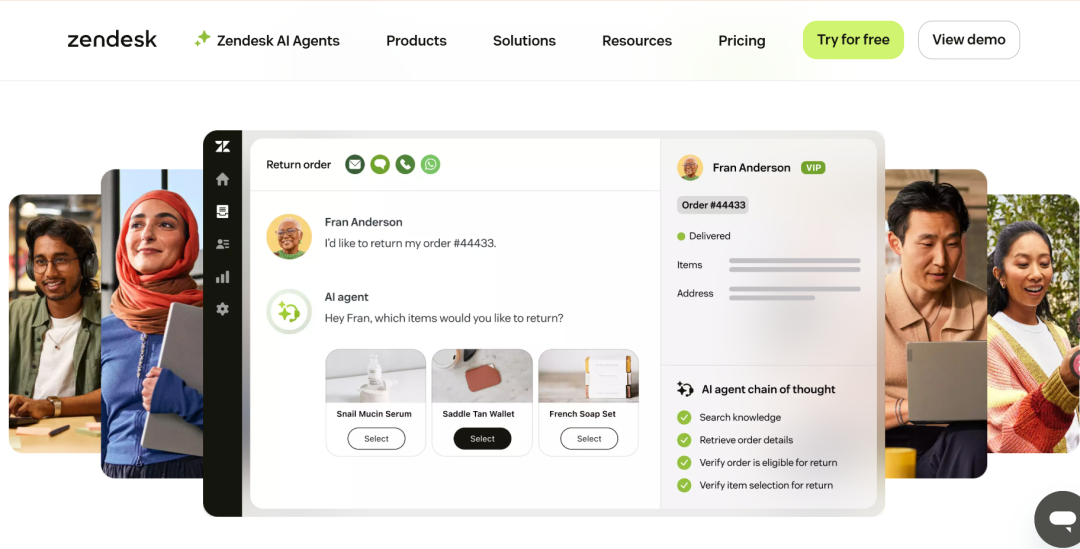Open the bar chart reporting icon
Viewport: 1080px width, 549px height.
pos(222,277)
